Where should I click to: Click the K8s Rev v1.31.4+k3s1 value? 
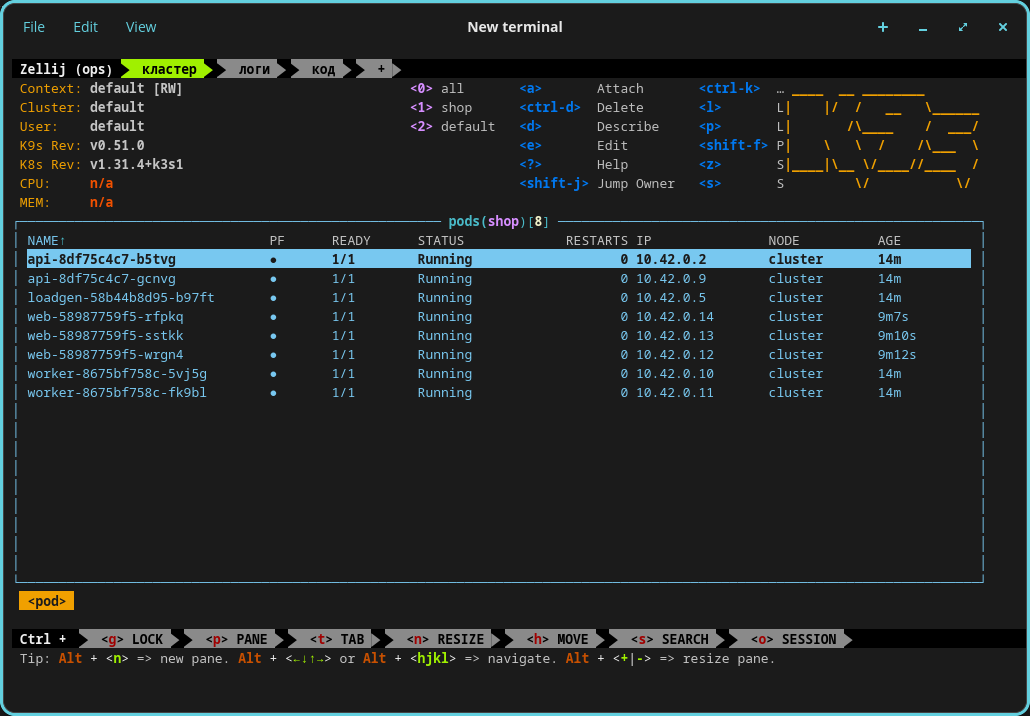point(137,164)
